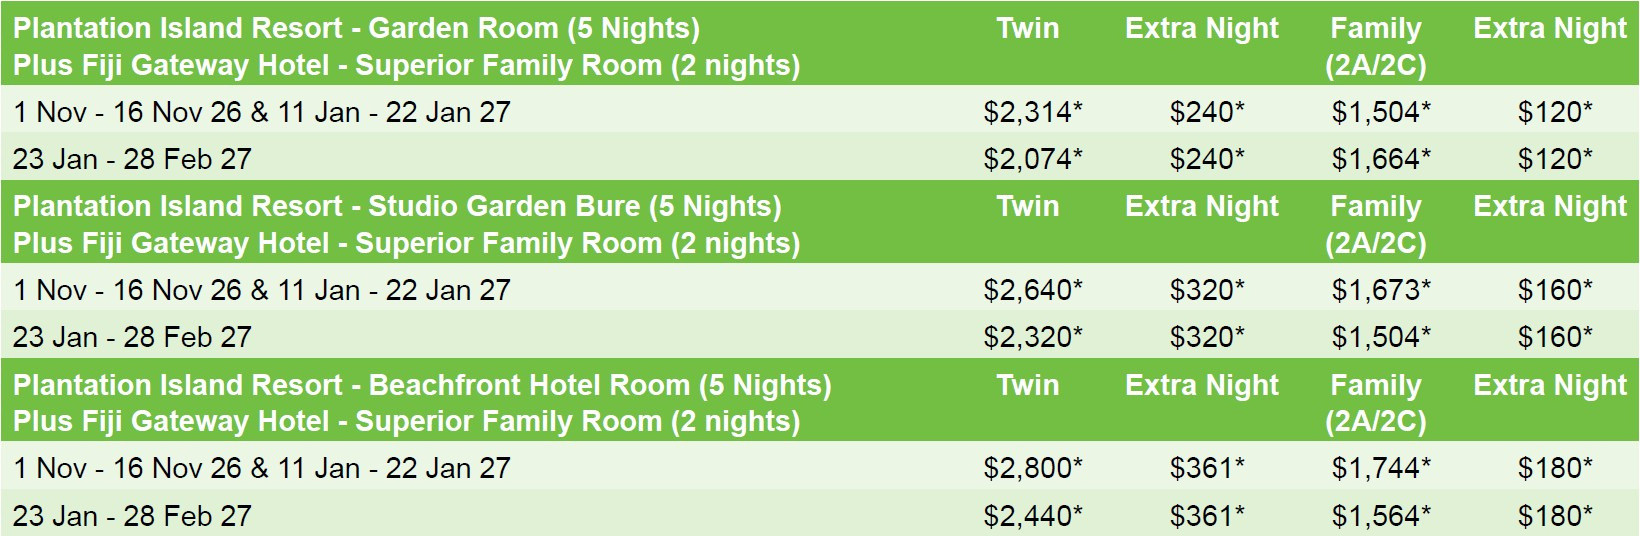This screenshot has height=536, width=1640.
Task: Select the $2,800 Beachfront Twin price
Action: coord(1032,468)
